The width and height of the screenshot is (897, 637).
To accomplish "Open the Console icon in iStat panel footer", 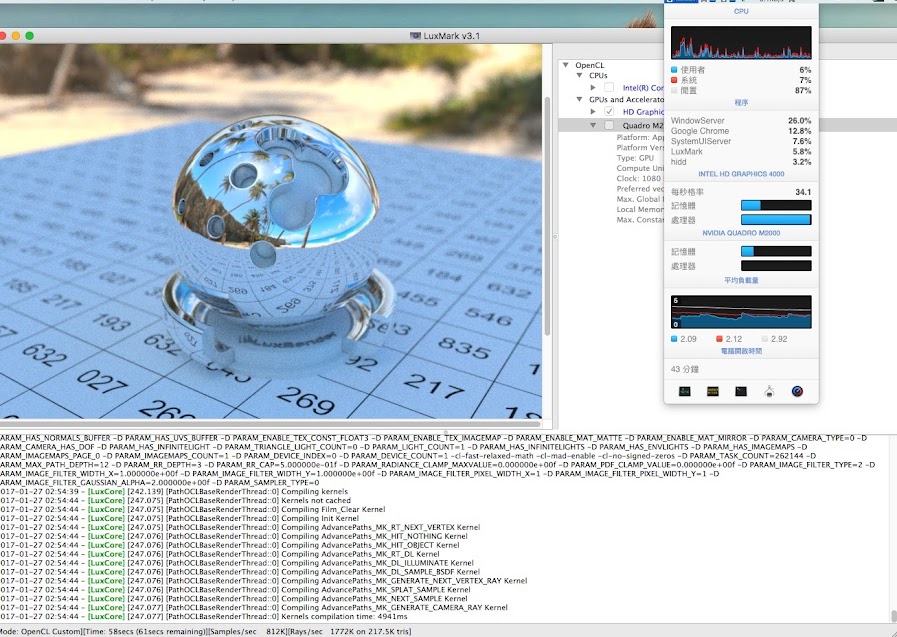I will click(713, 391).
